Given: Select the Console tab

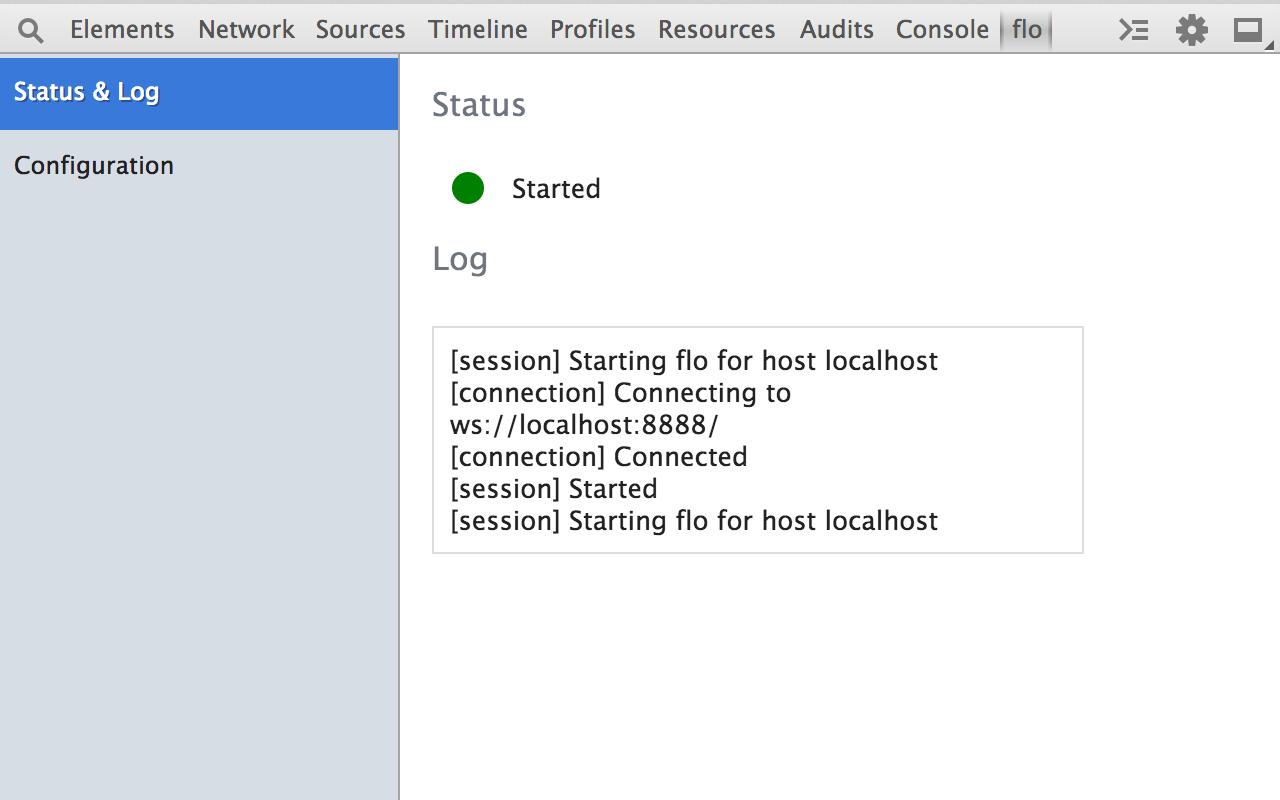Looking at the screenshot, I should click(942, 30).
